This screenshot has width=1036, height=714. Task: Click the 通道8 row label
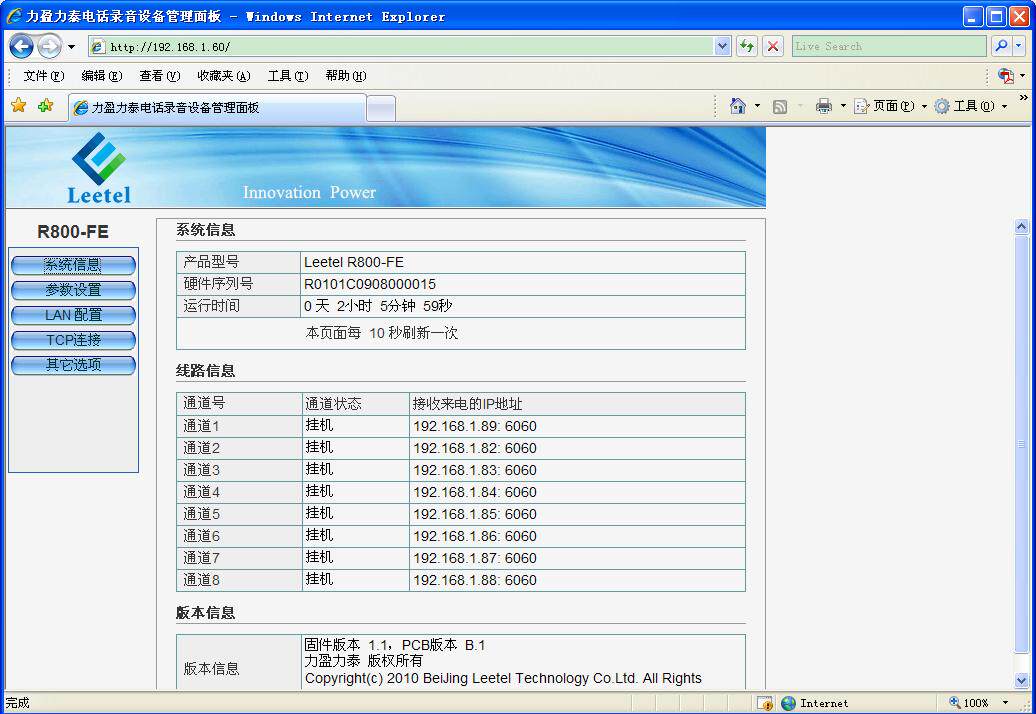202,580
